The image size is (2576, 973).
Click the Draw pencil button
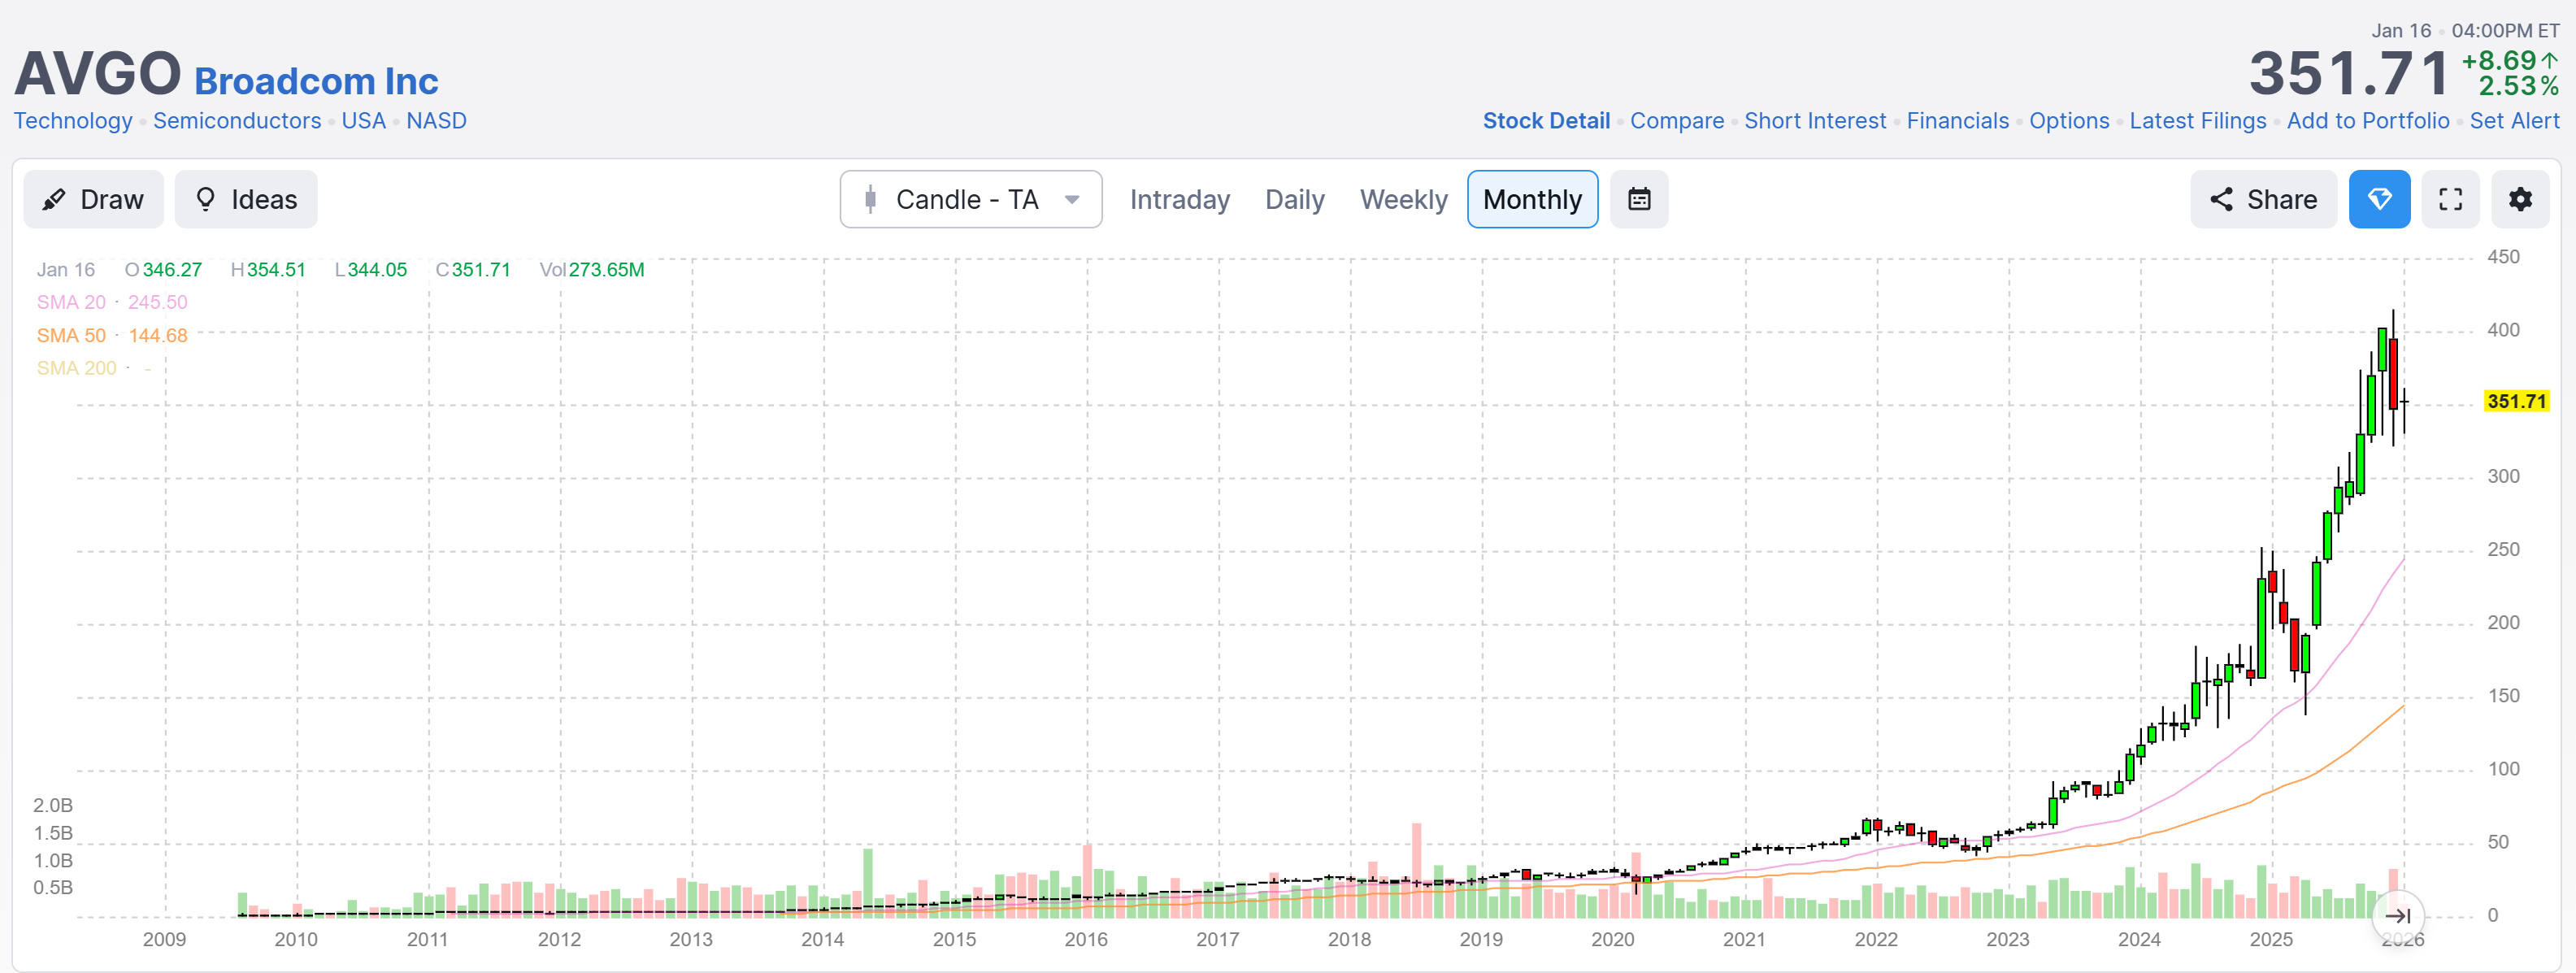93,199
